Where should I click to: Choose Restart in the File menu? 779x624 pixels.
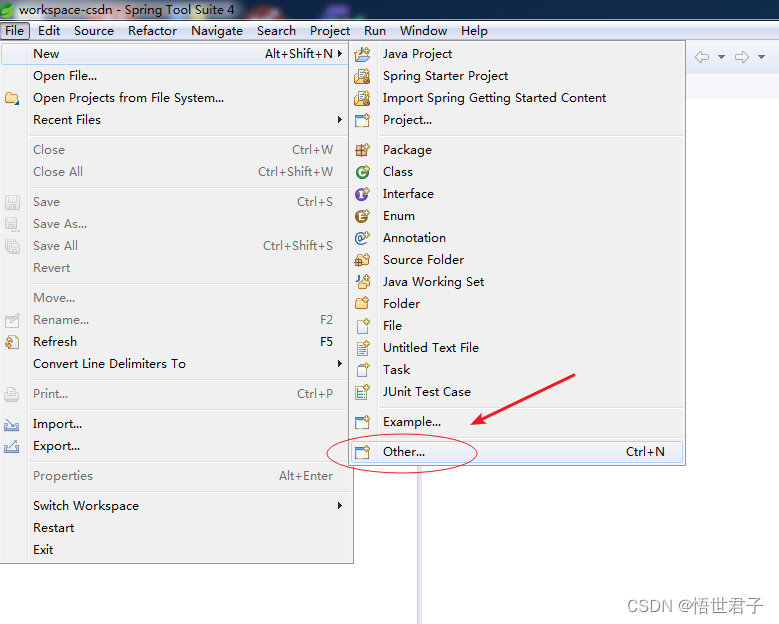click(174, 528)
